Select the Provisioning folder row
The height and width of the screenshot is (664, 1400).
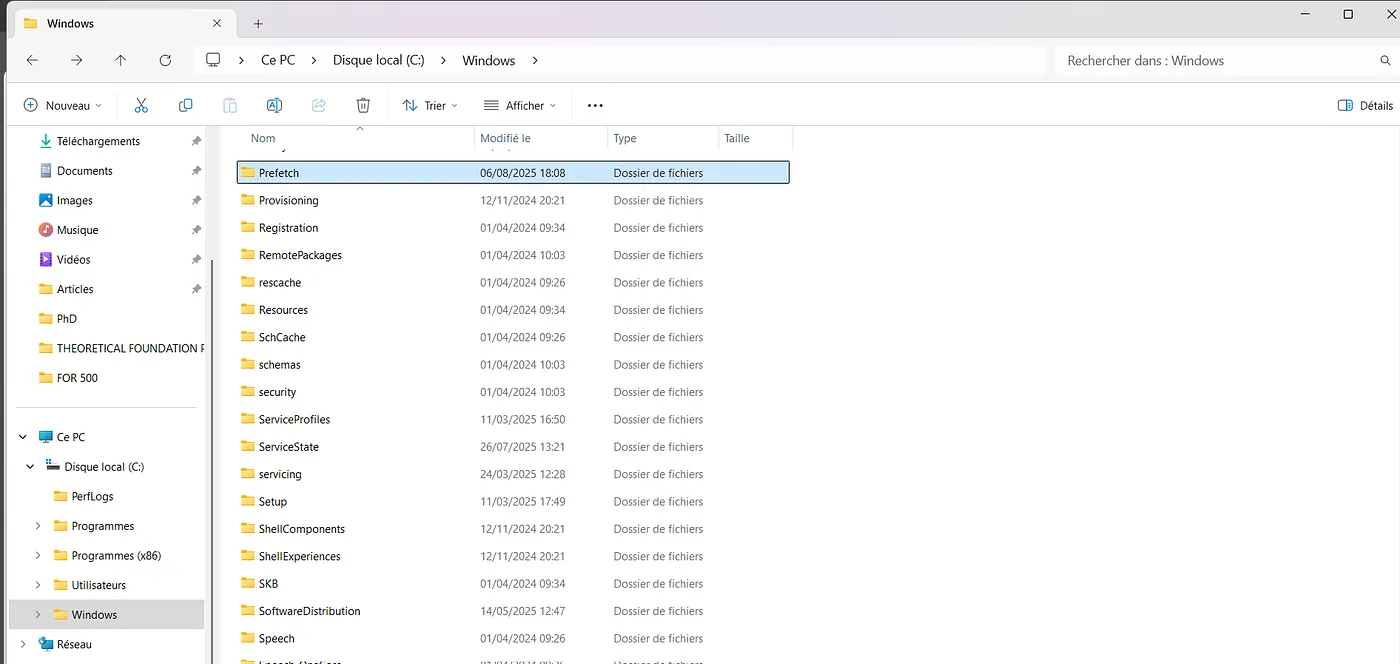(x=513, y=200)
